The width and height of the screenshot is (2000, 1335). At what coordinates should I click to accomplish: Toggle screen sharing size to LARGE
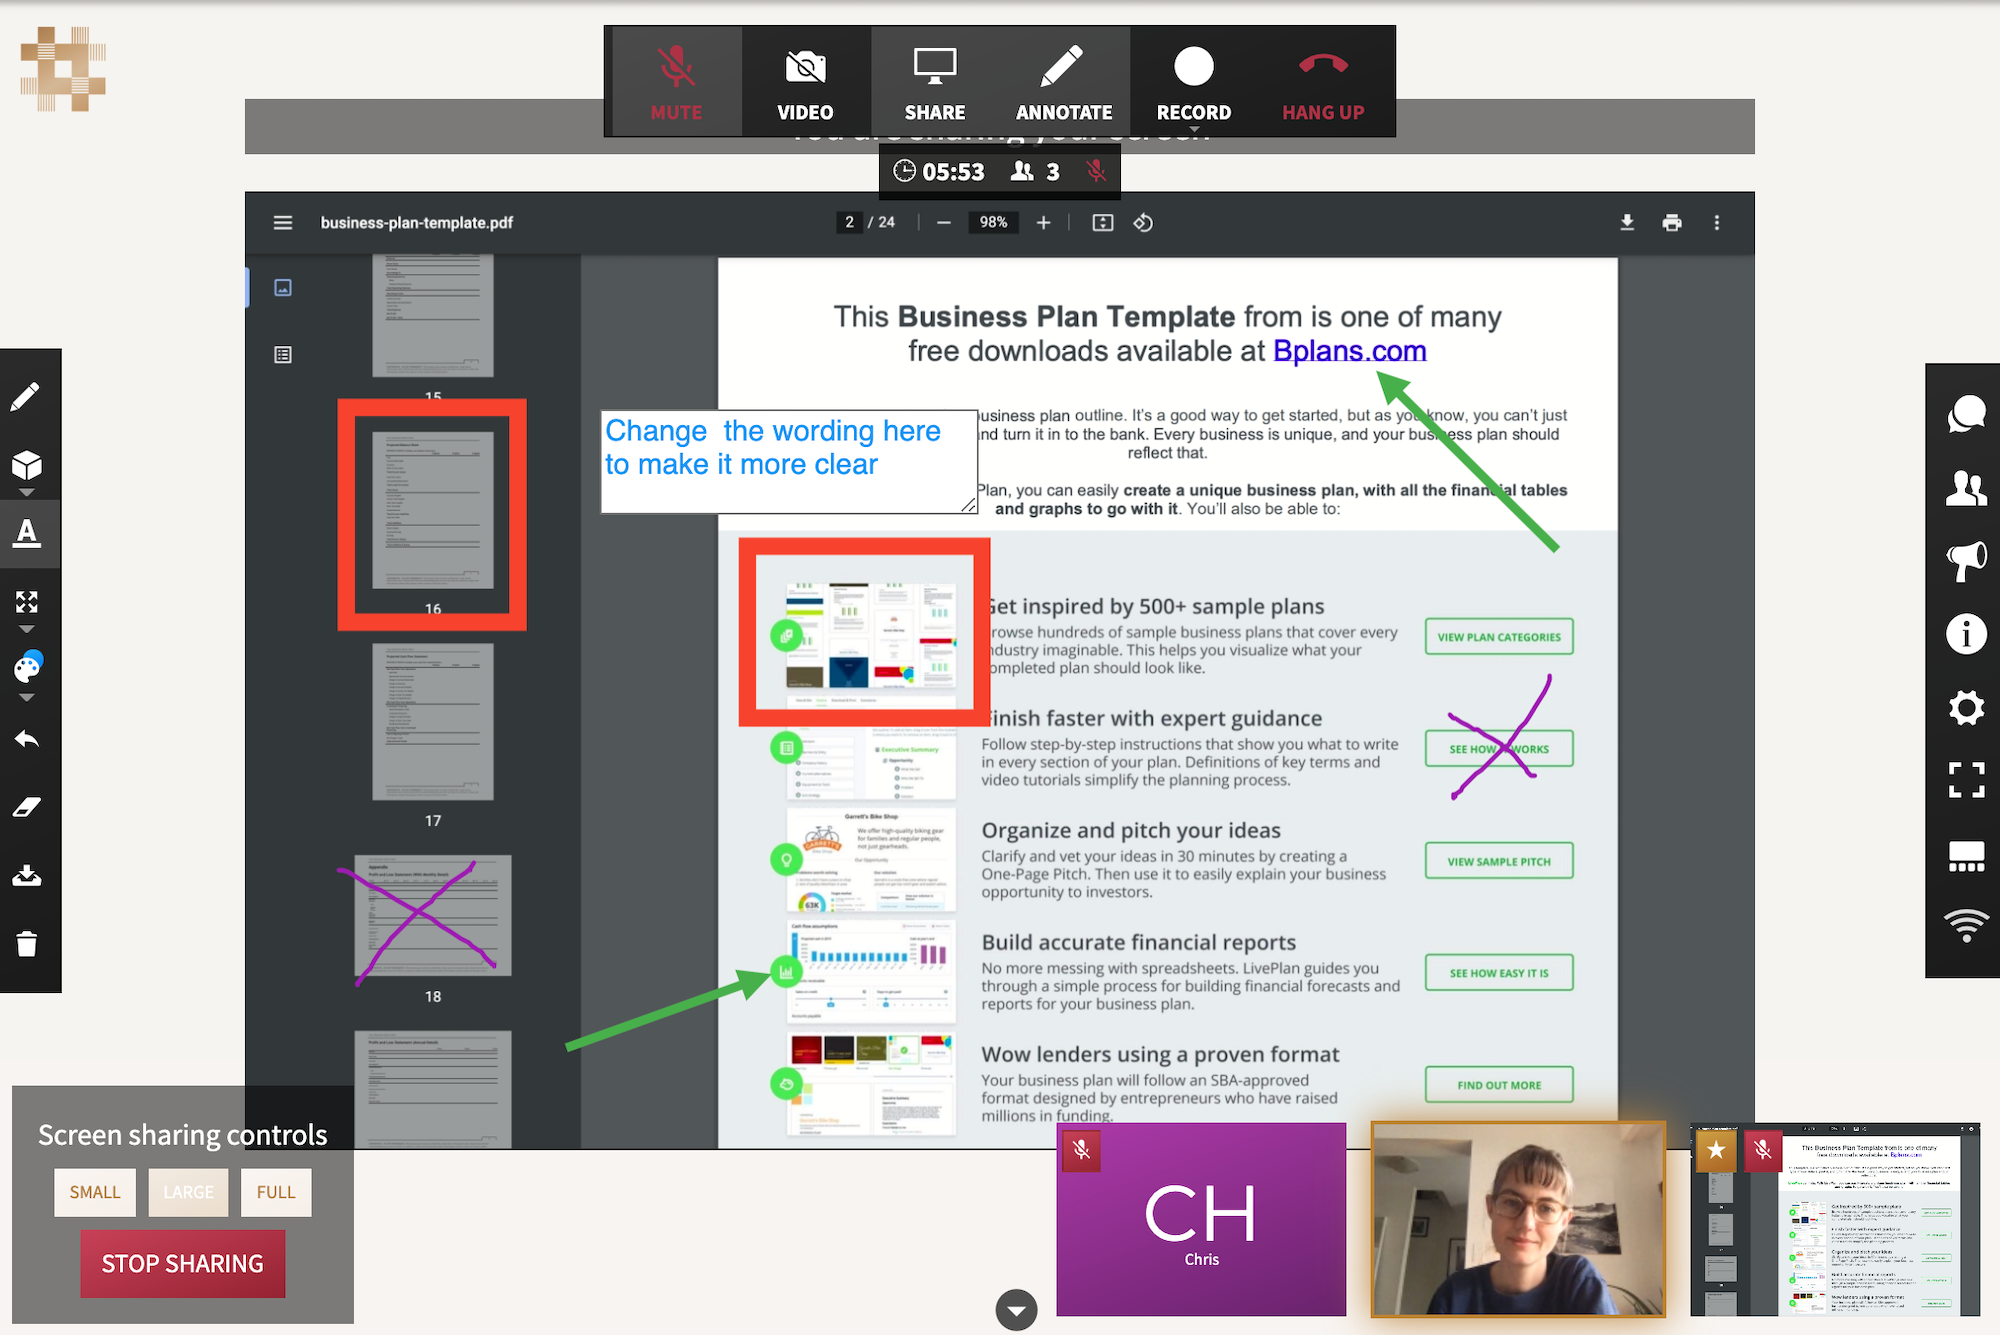click(x=186, y=1190)
